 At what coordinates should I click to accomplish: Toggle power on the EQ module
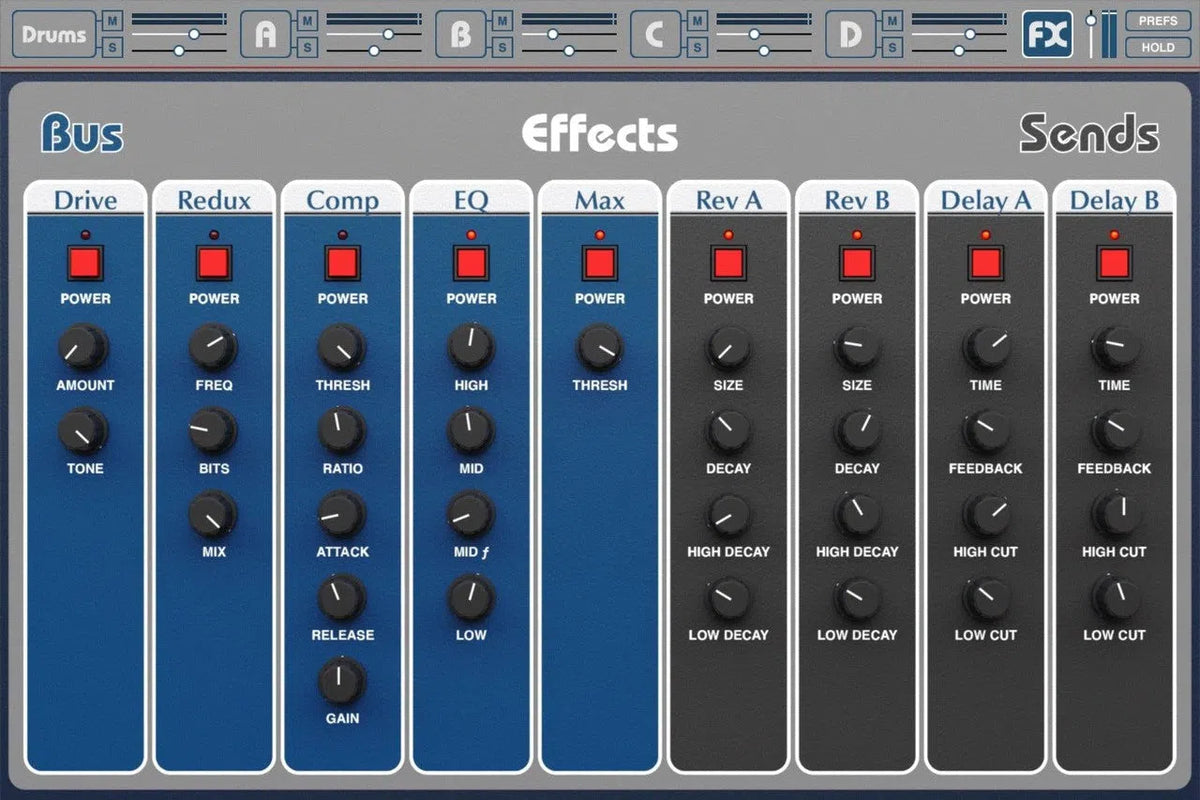(470, 264)
